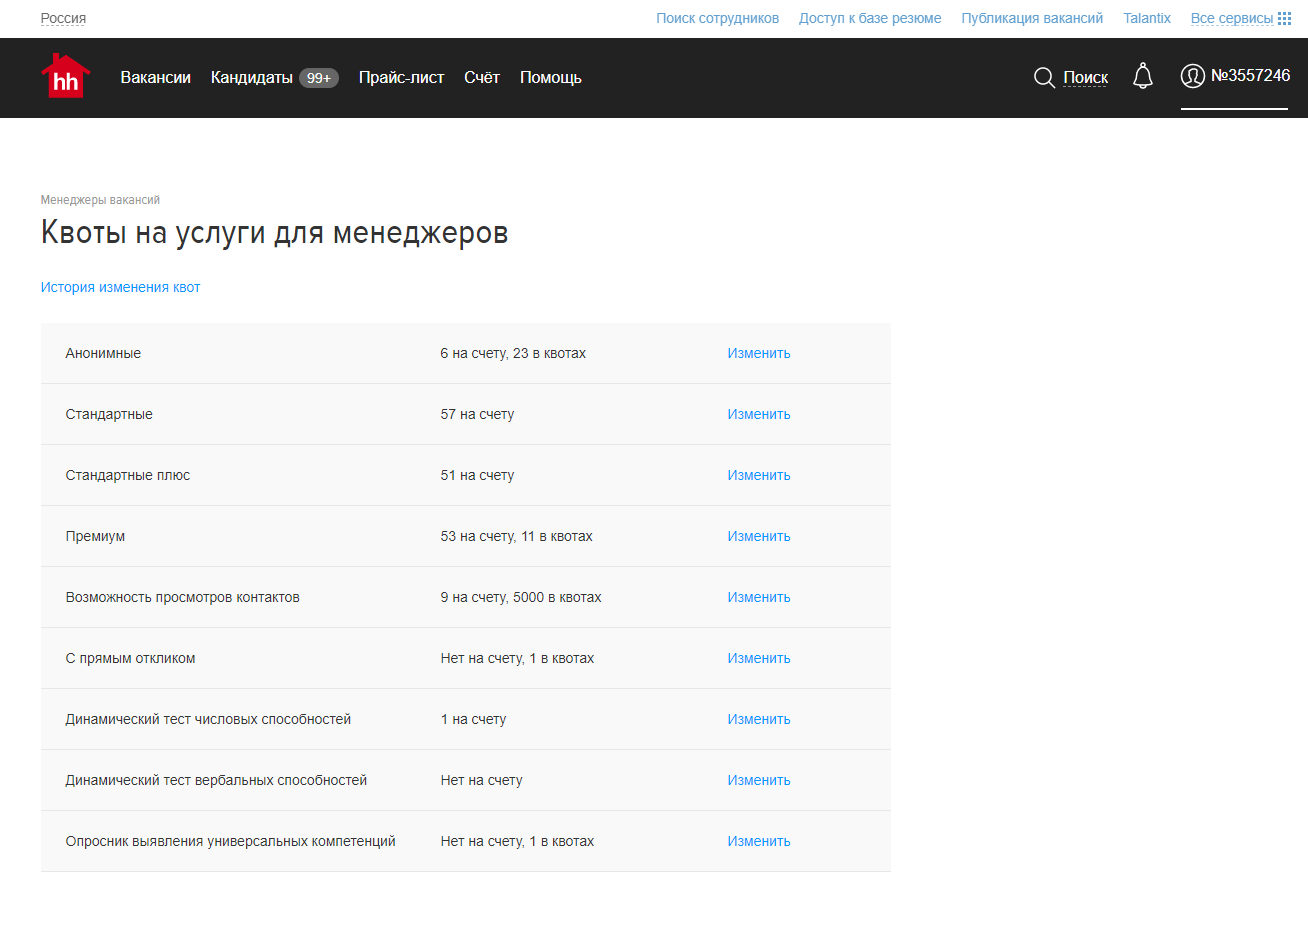Screen dimensions: 1308x929
Task: Select value "51 на счету"
Action: pyautogui.click(x=477, y=475)
